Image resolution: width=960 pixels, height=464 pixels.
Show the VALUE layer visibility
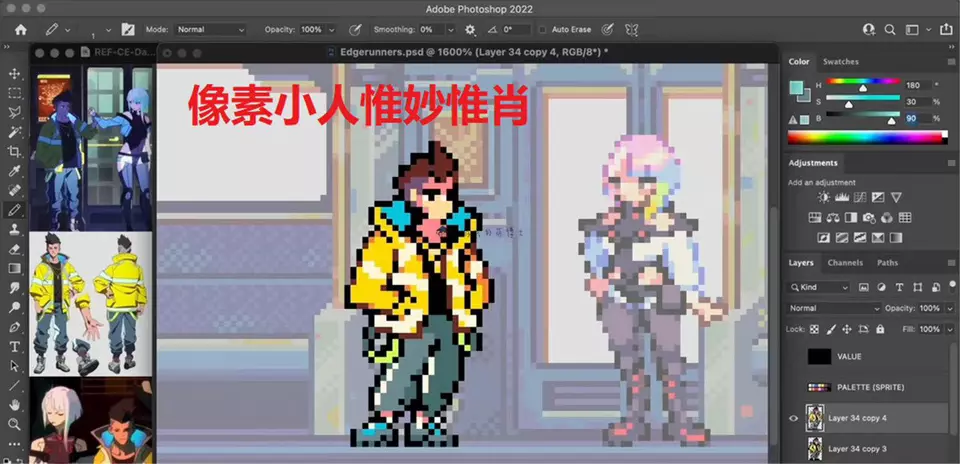pyautogui.click(x=793, y=357)
